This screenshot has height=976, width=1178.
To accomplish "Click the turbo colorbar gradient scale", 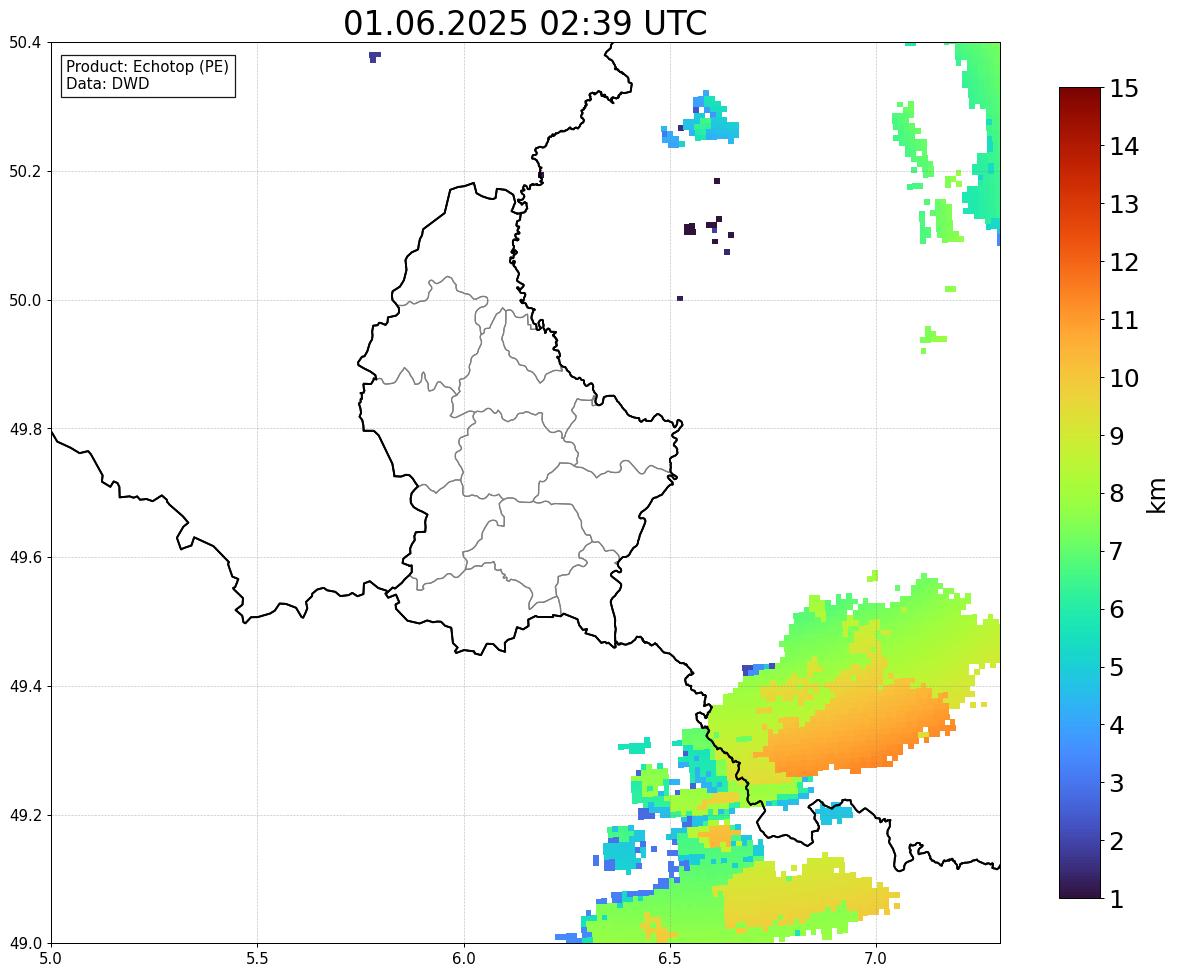I will (1080, 493).
